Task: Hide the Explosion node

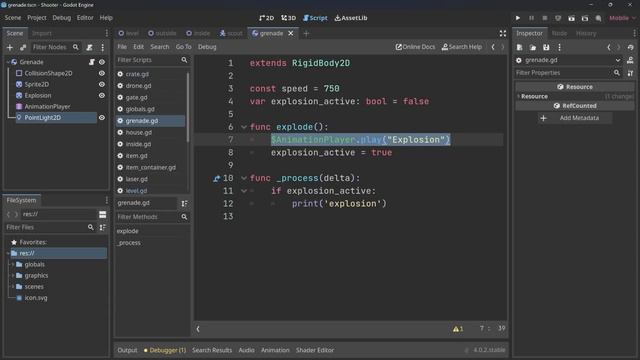Action: click(102, 96)
